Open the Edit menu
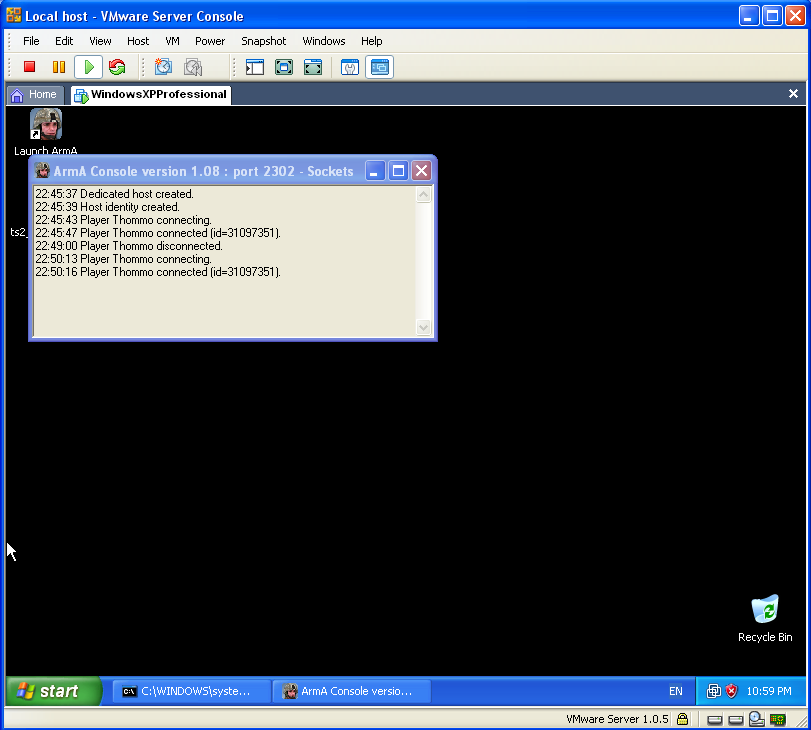Image resolution: width=811 pixels, height=730 pixels. tap(64, 41)
